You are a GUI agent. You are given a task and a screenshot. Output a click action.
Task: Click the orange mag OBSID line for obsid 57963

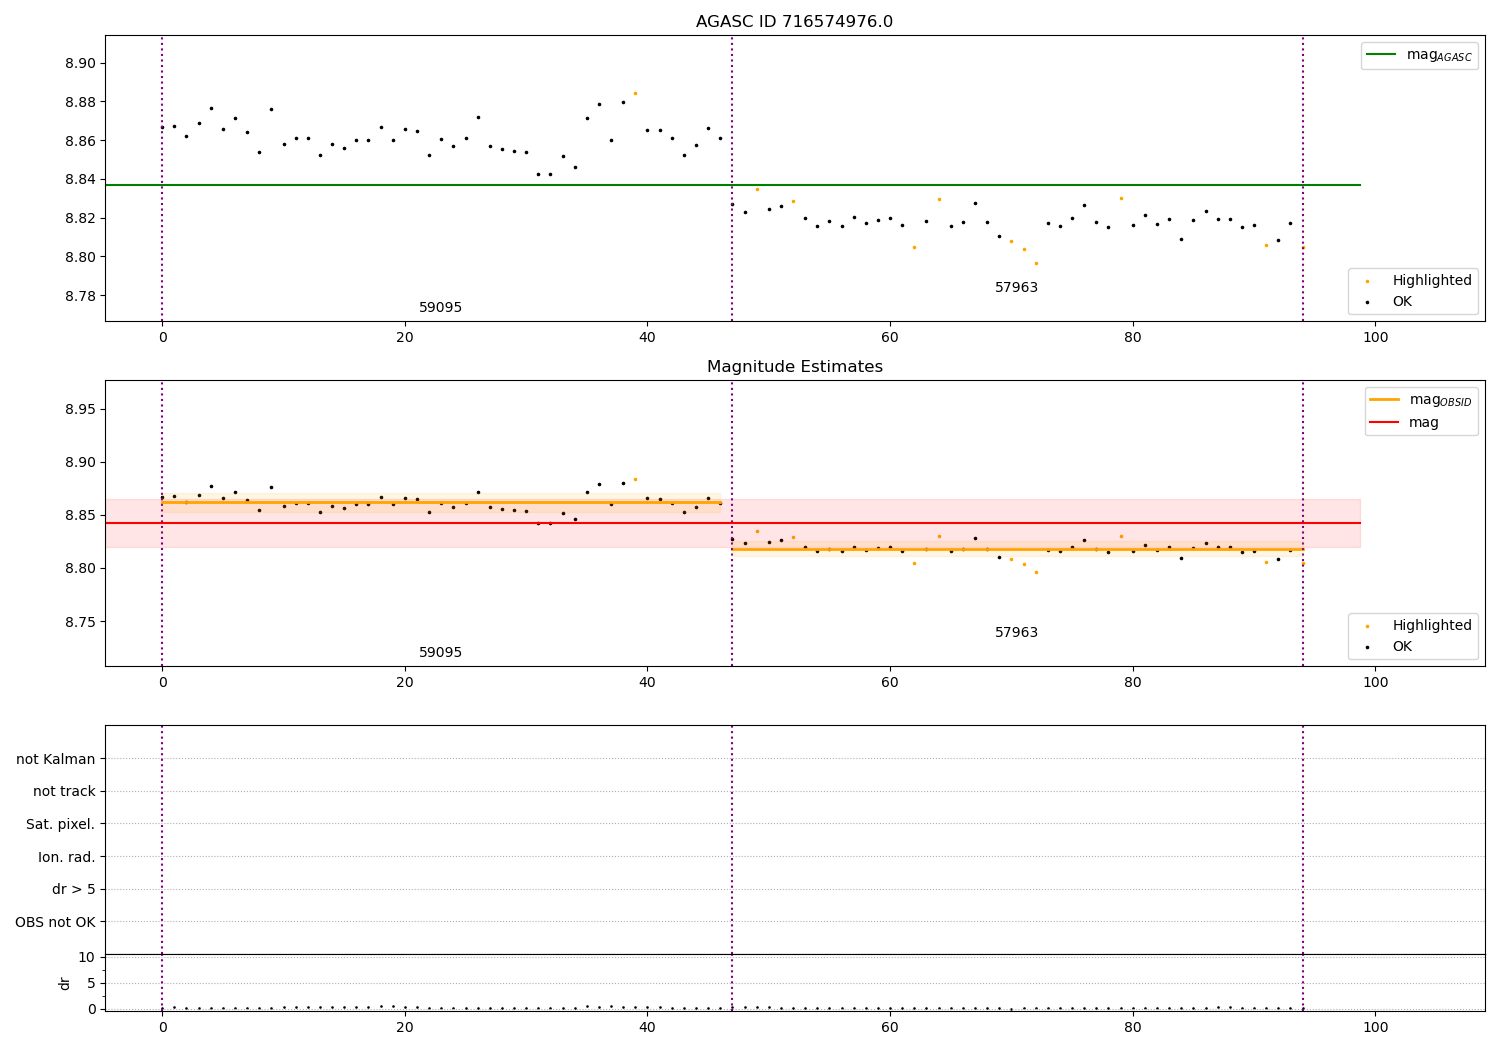[1017, 549]
